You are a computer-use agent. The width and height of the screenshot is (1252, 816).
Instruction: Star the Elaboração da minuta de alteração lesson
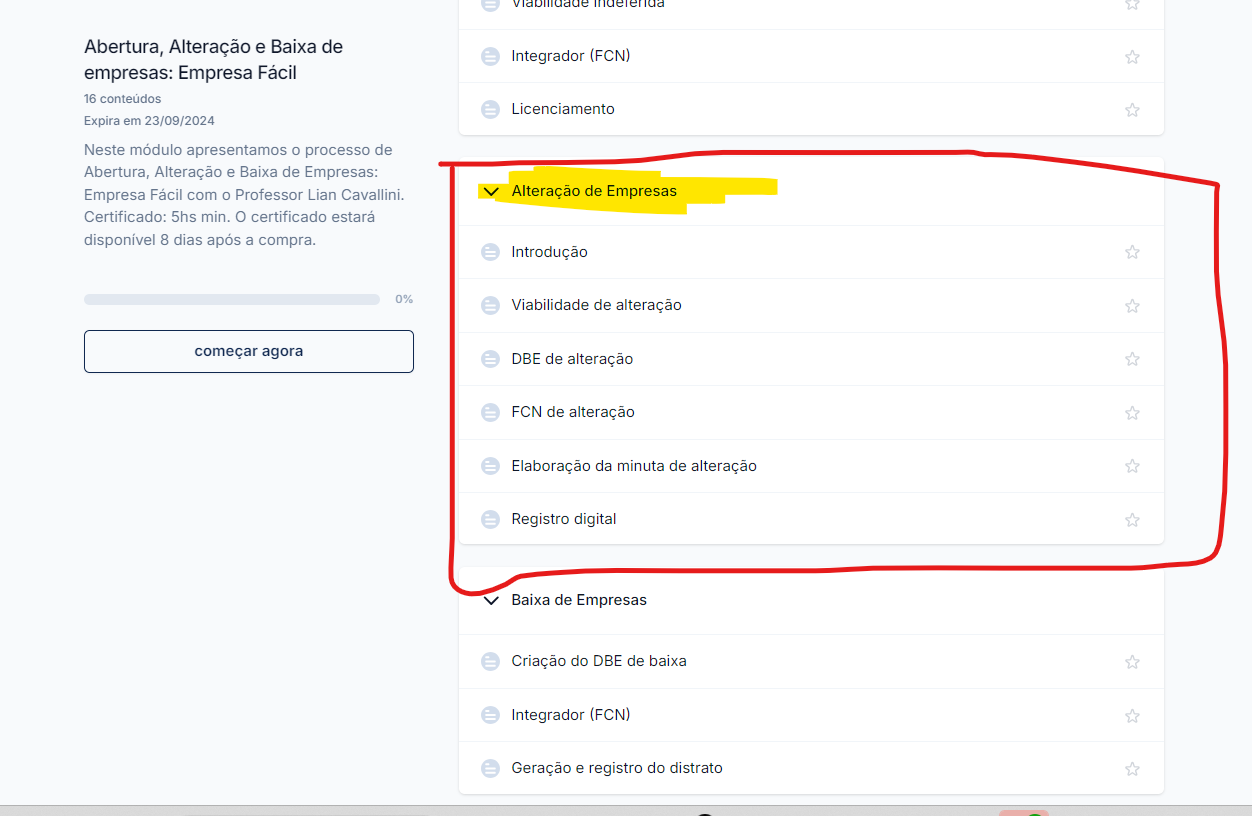pyautogui.click(x=1132, y=466)
